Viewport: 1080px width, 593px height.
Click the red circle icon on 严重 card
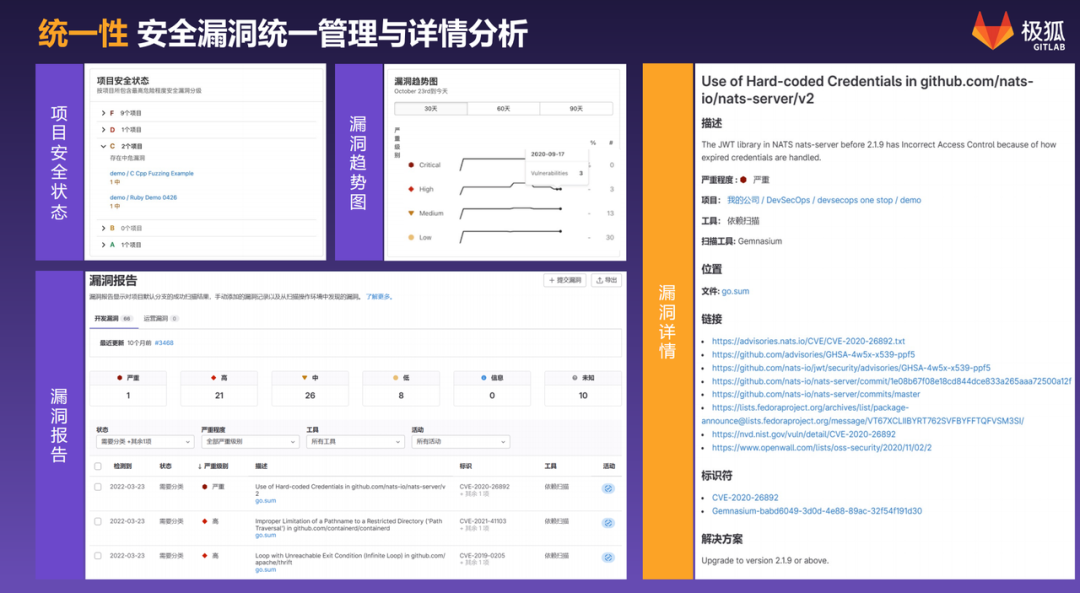(120, 377)
